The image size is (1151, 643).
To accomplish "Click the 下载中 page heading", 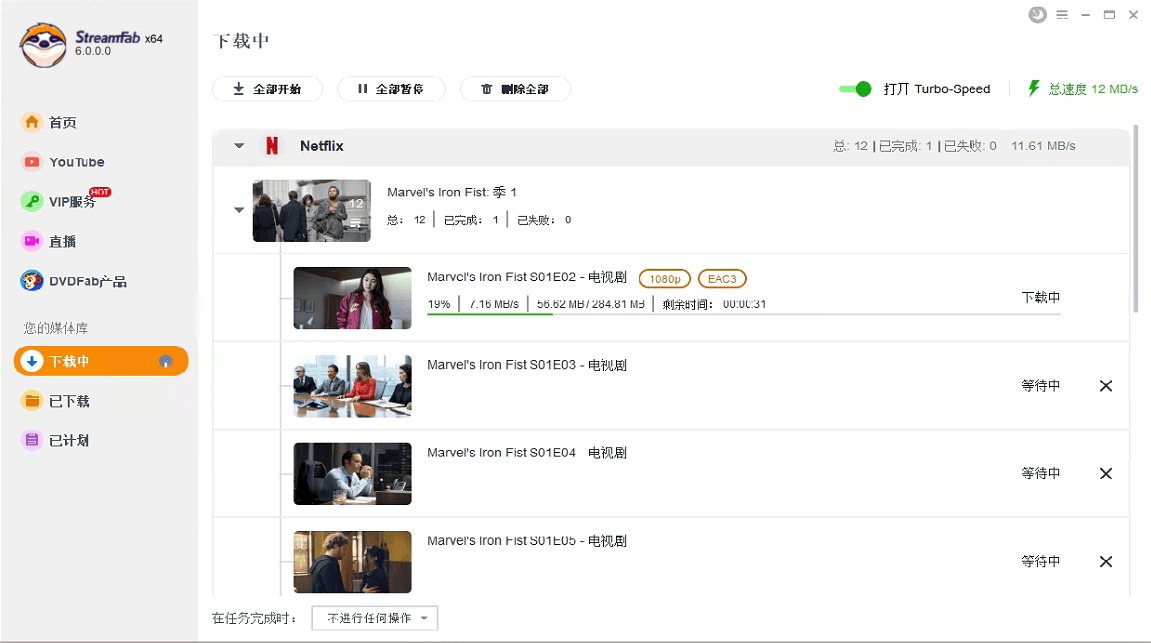I will 242,41.
